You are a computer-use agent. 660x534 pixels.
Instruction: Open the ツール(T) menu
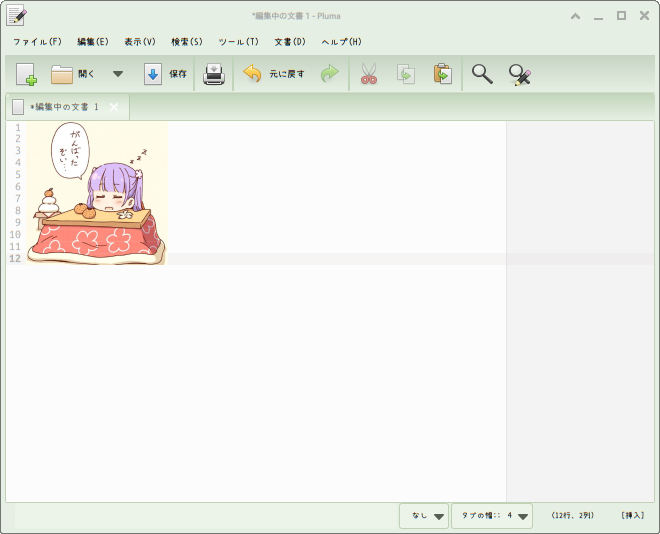(239, 42)
